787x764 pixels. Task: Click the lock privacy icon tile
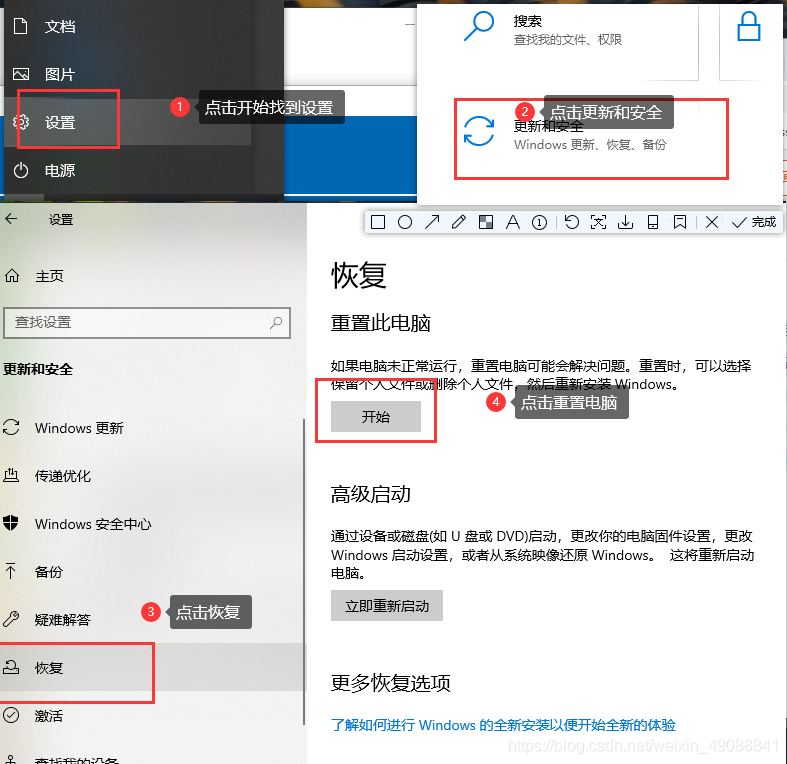point(748,26)
